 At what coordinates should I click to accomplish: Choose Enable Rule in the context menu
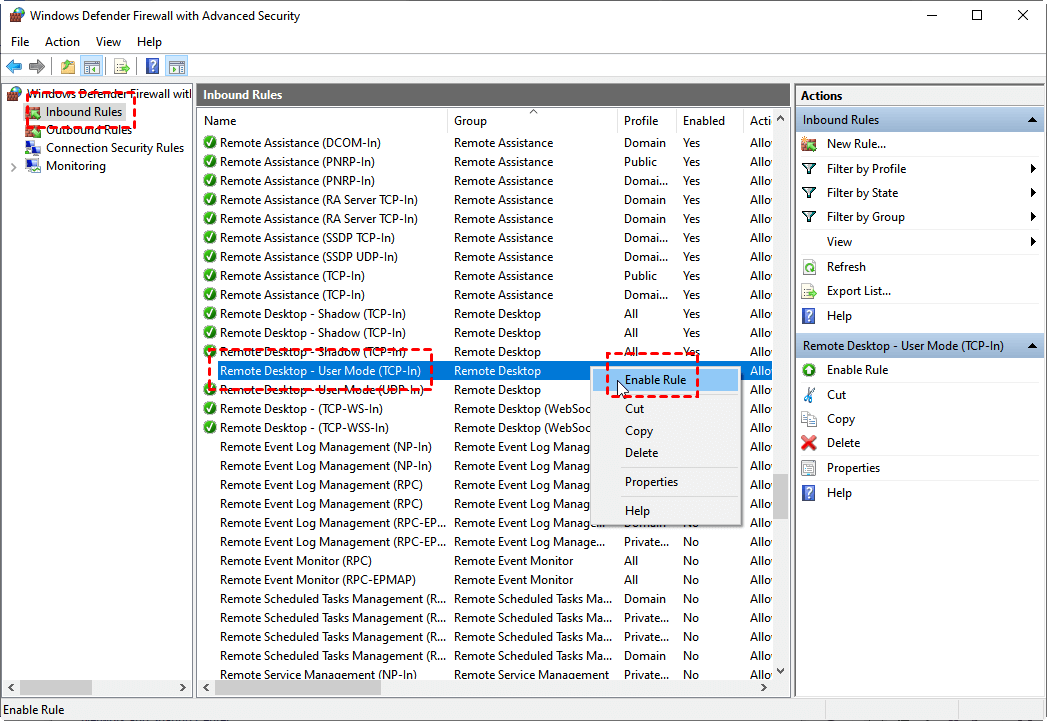pyautogui.click(x=666, y=380)
